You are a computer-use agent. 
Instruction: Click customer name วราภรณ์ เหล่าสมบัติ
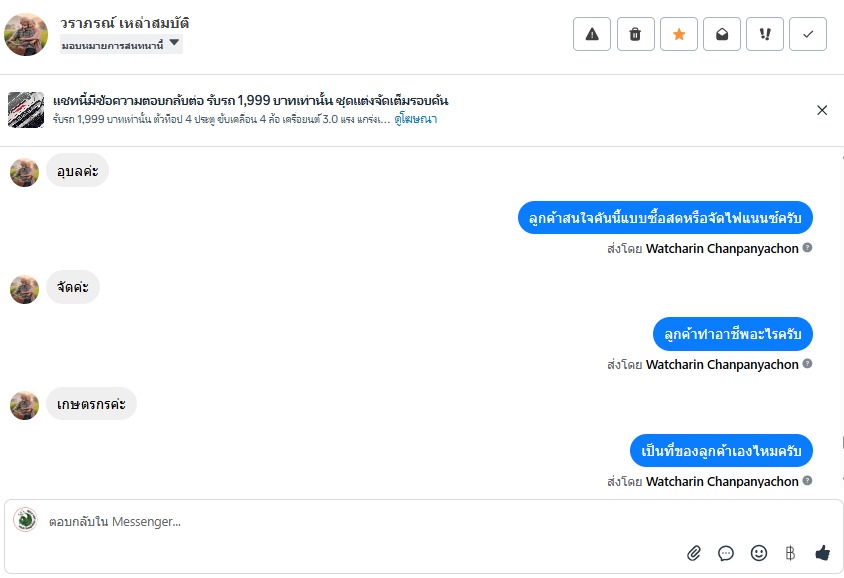[x=124, y=23]
